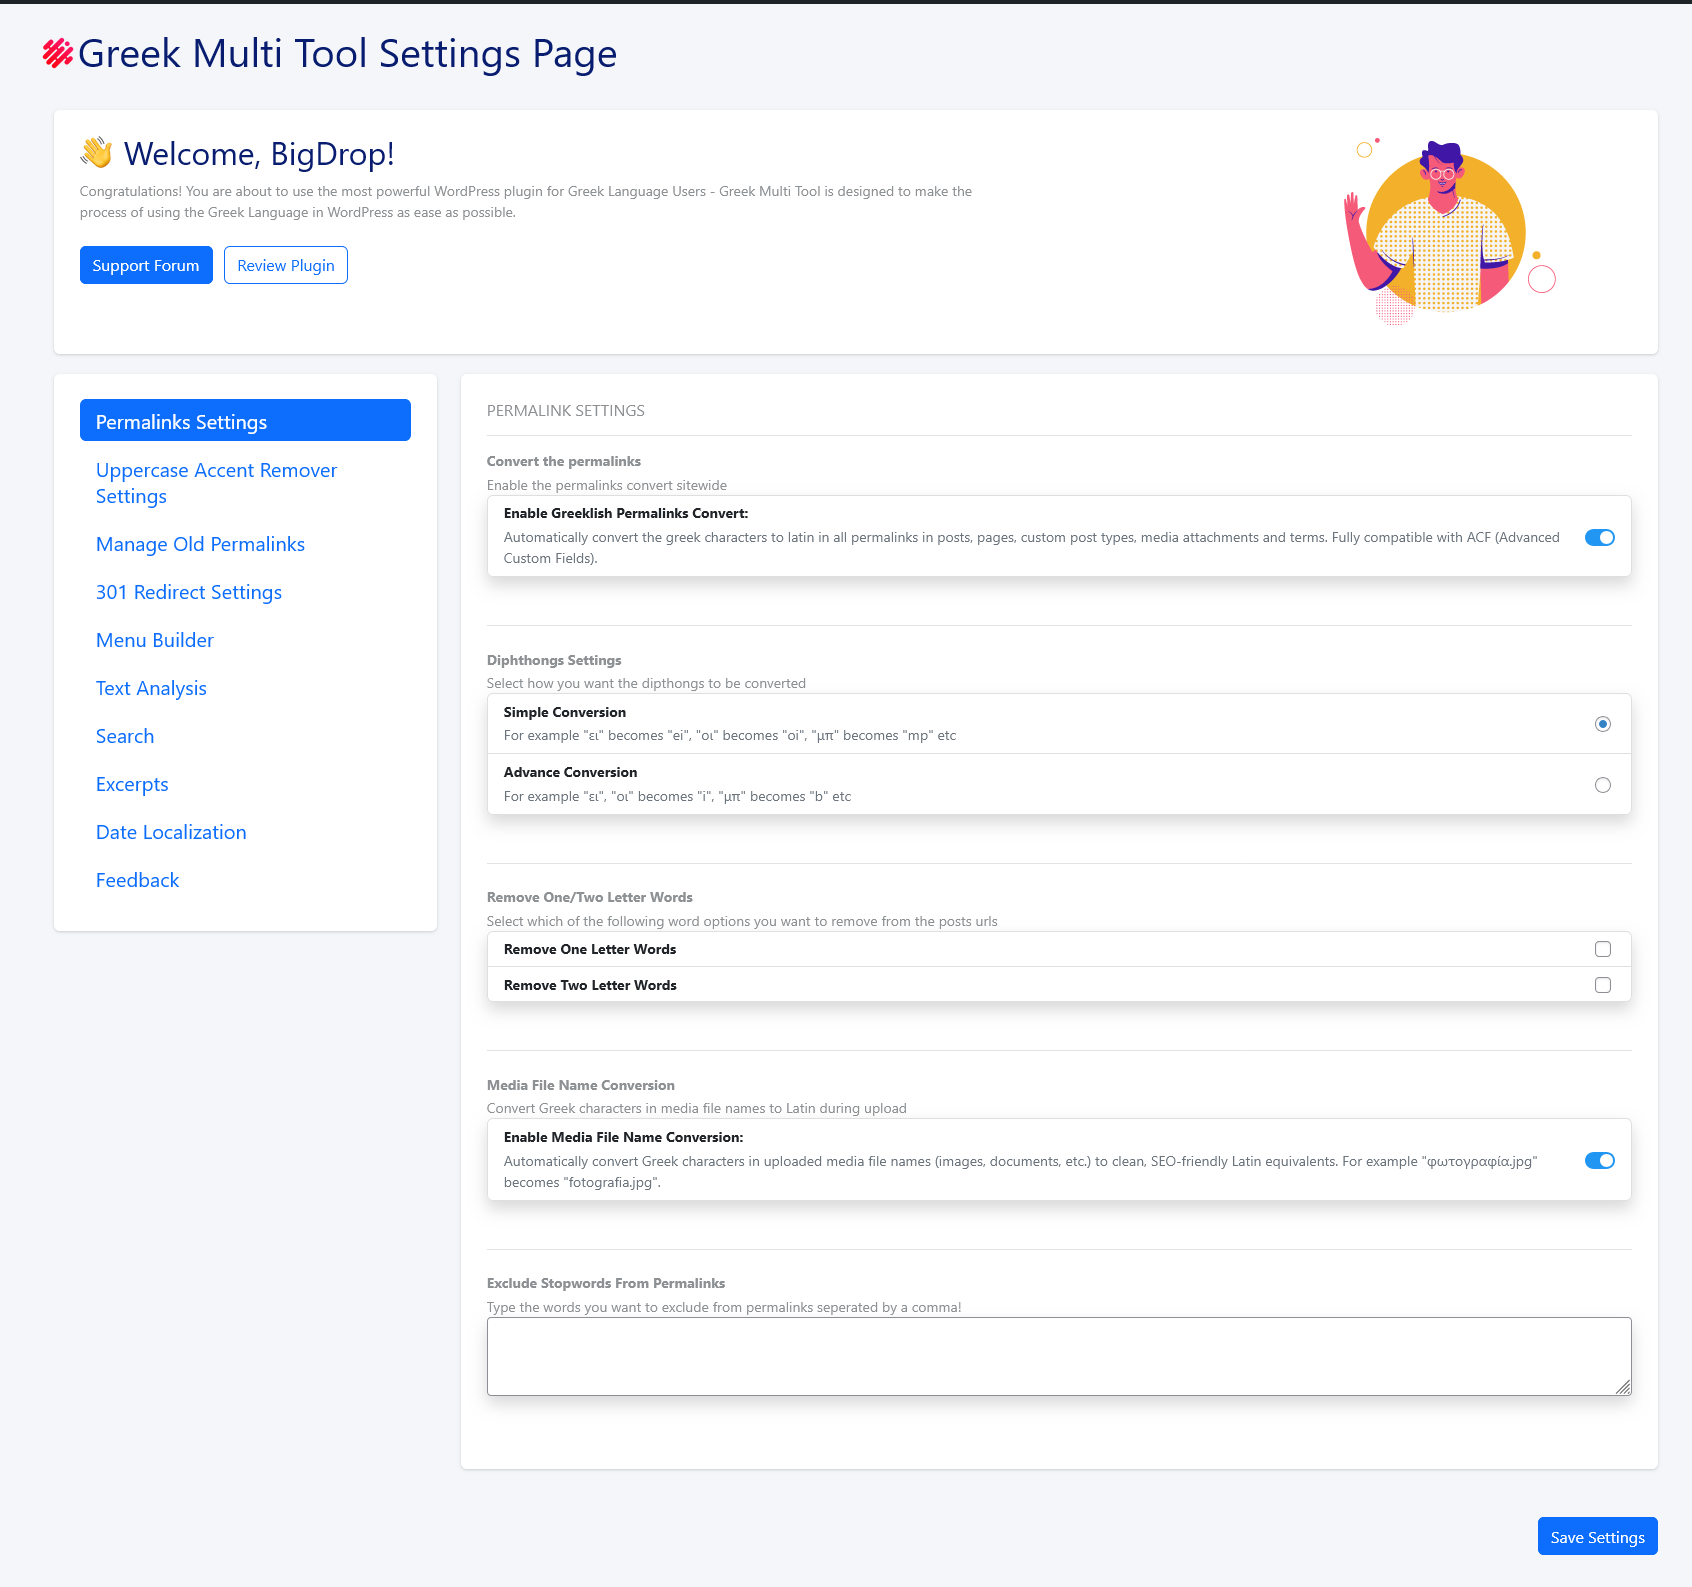This screenshot has width=1692, height=1587.
Task: Check the Remove One Letter Words box
Action: [x=1602, y=949]
